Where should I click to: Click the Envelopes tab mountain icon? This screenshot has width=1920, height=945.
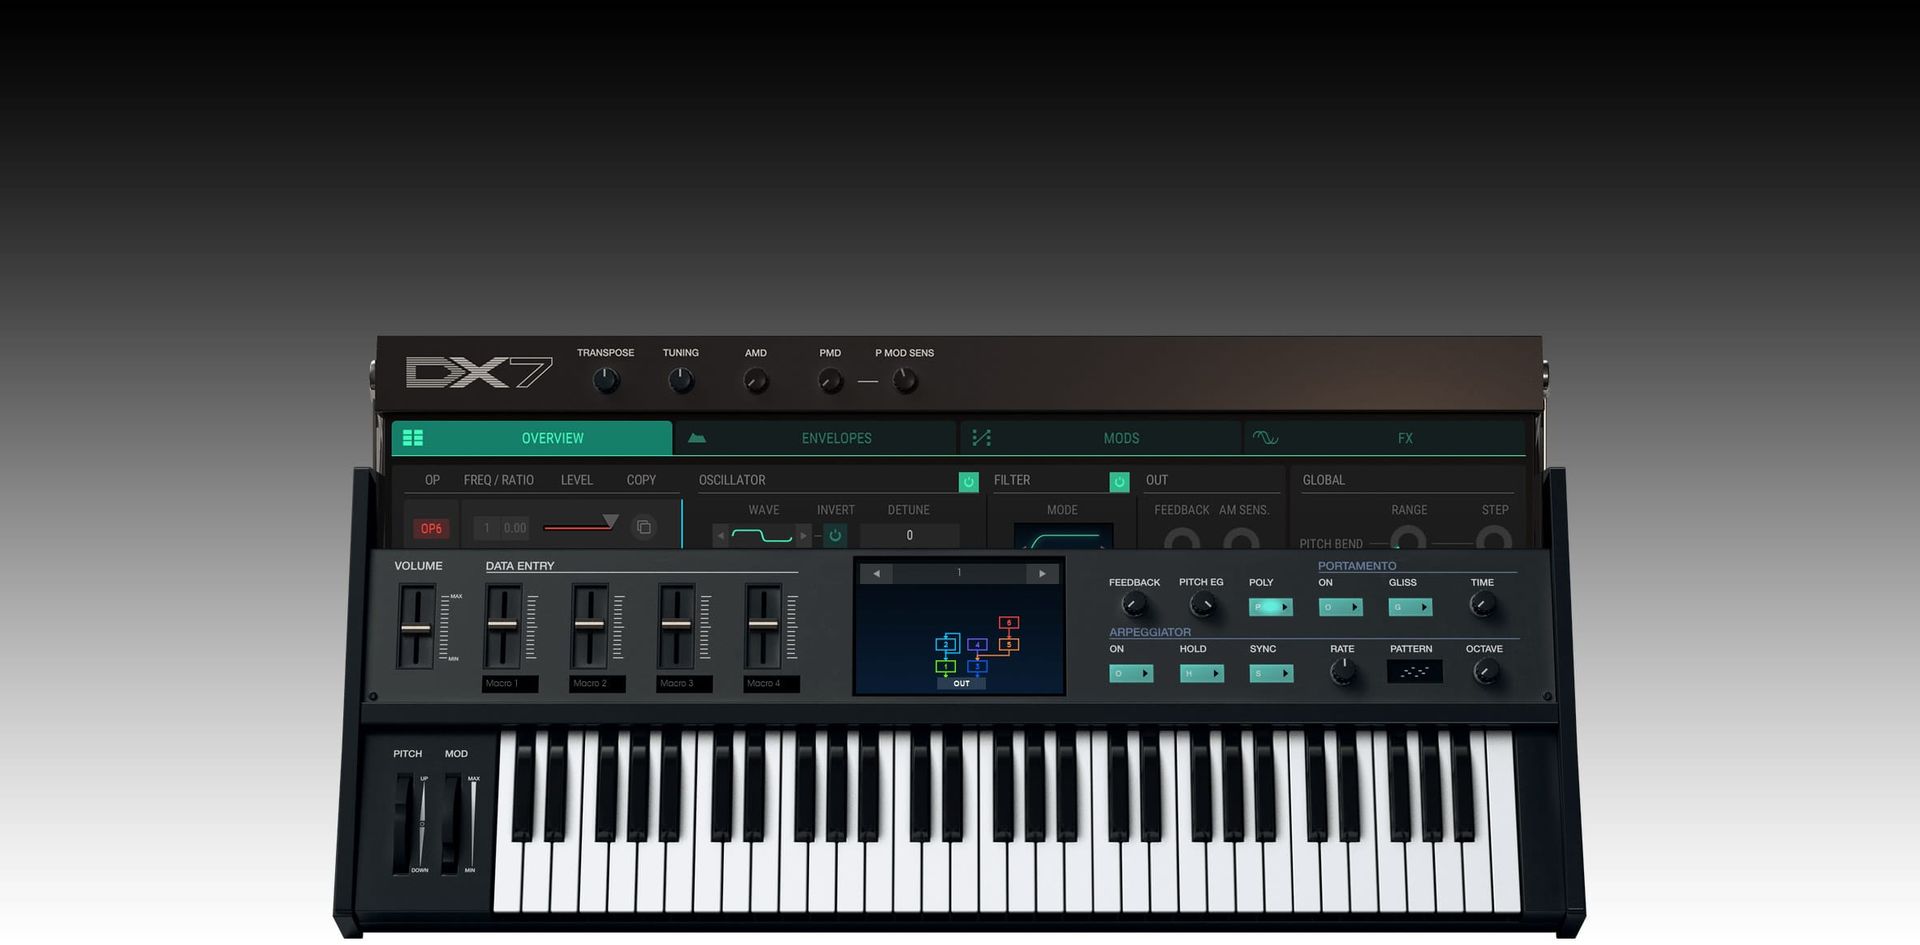tap(697, 438)
